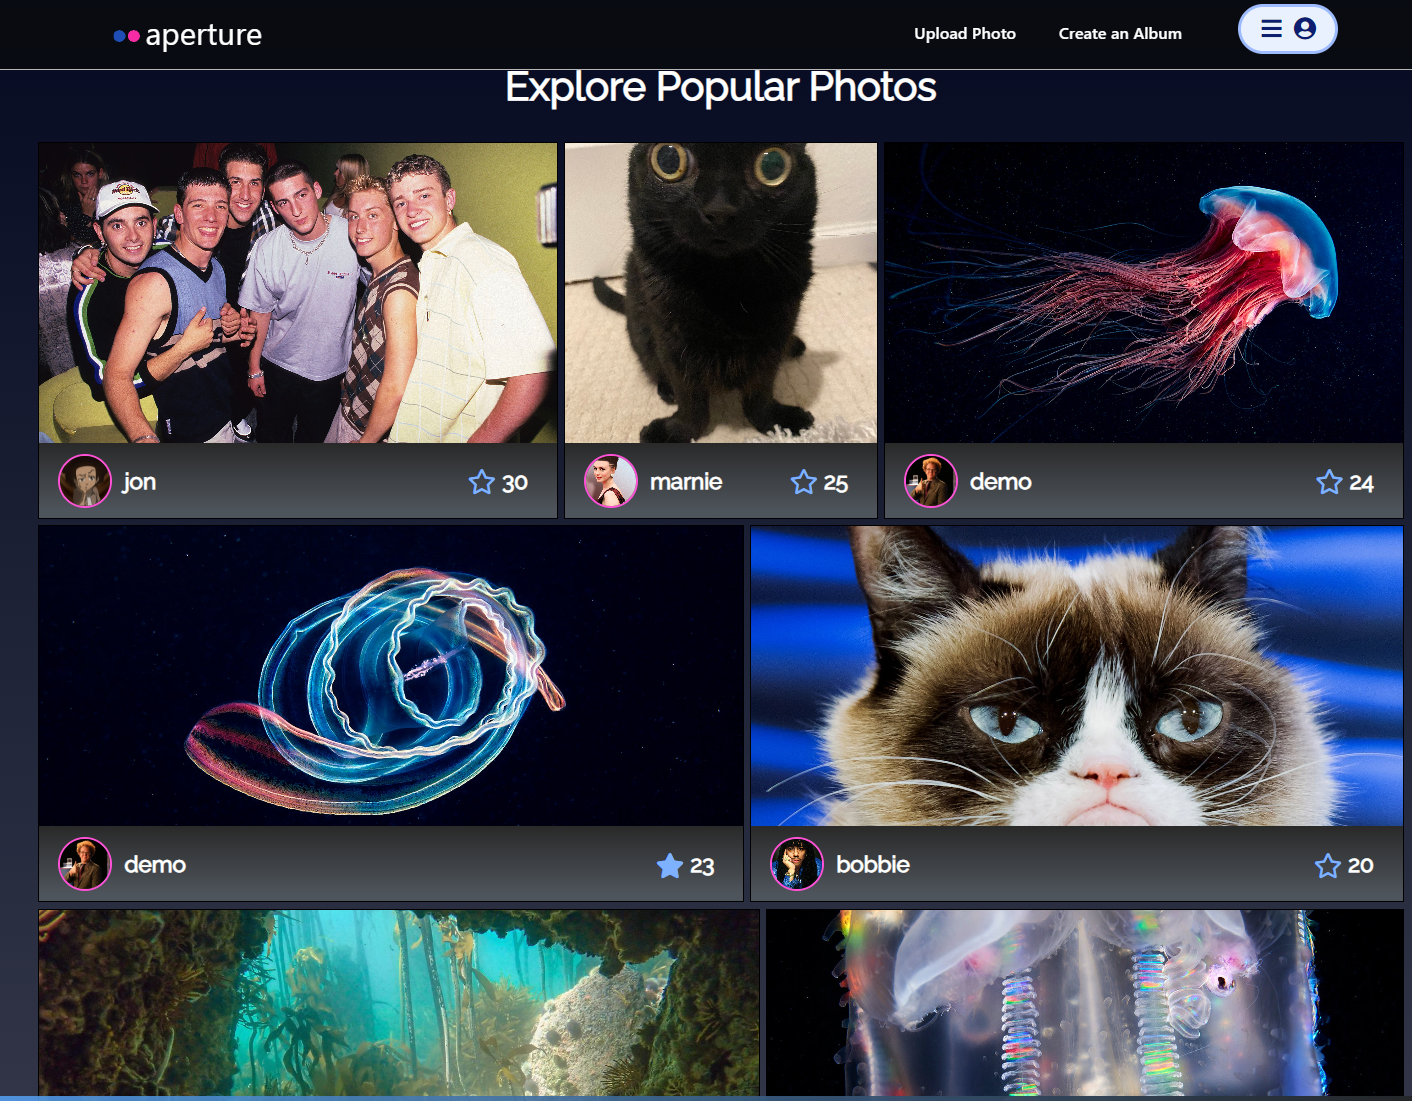
Task: Click the username marnie link
Action: 686,482
